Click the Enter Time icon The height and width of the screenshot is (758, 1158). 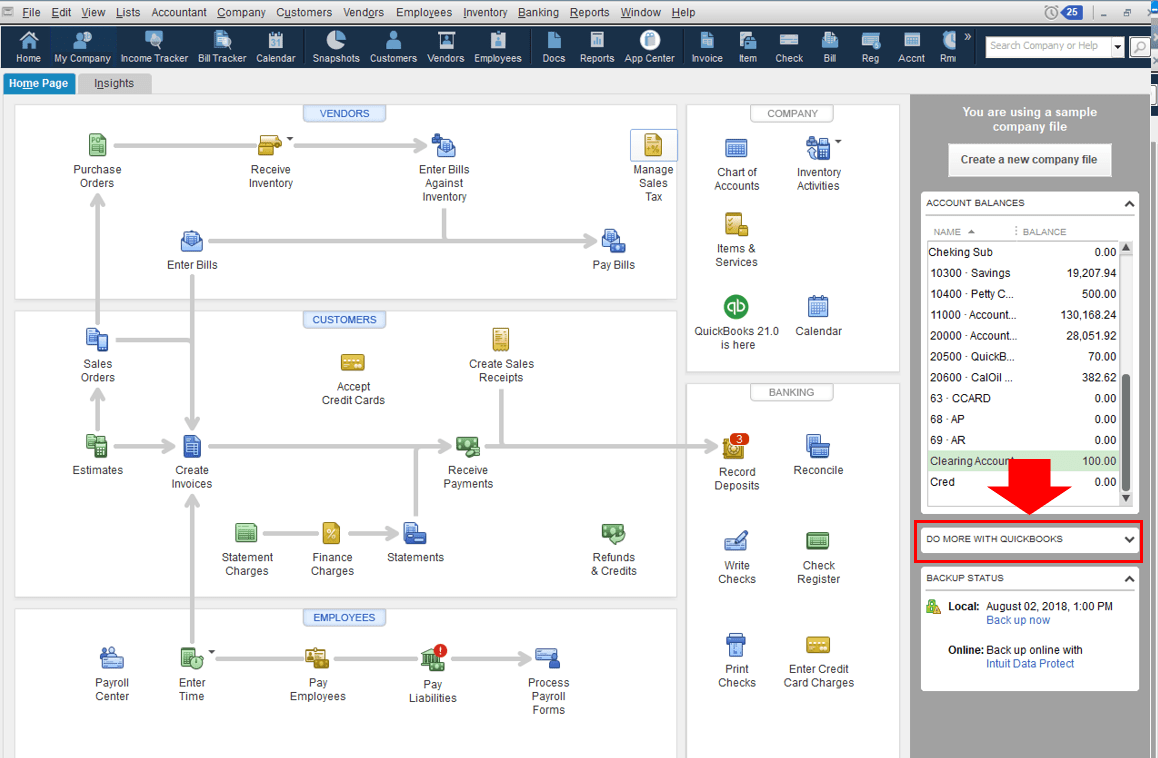coord(192,658)
